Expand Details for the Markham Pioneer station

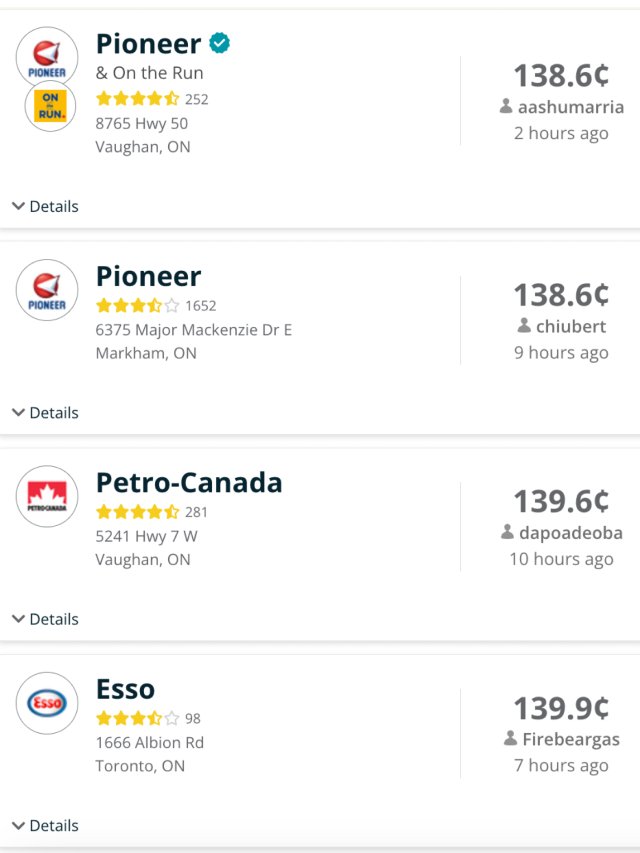(x=47, y=412)
